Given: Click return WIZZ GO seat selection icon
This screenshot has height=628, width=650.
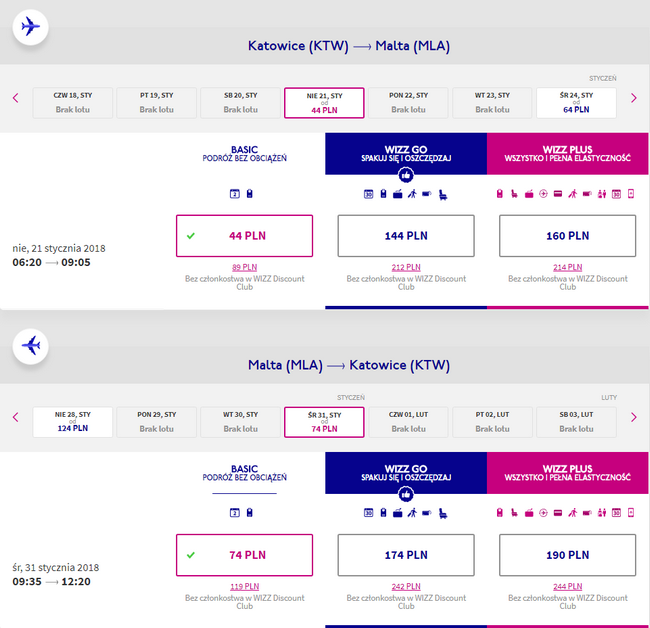Looking at the screenshot, I should [443, 514].
